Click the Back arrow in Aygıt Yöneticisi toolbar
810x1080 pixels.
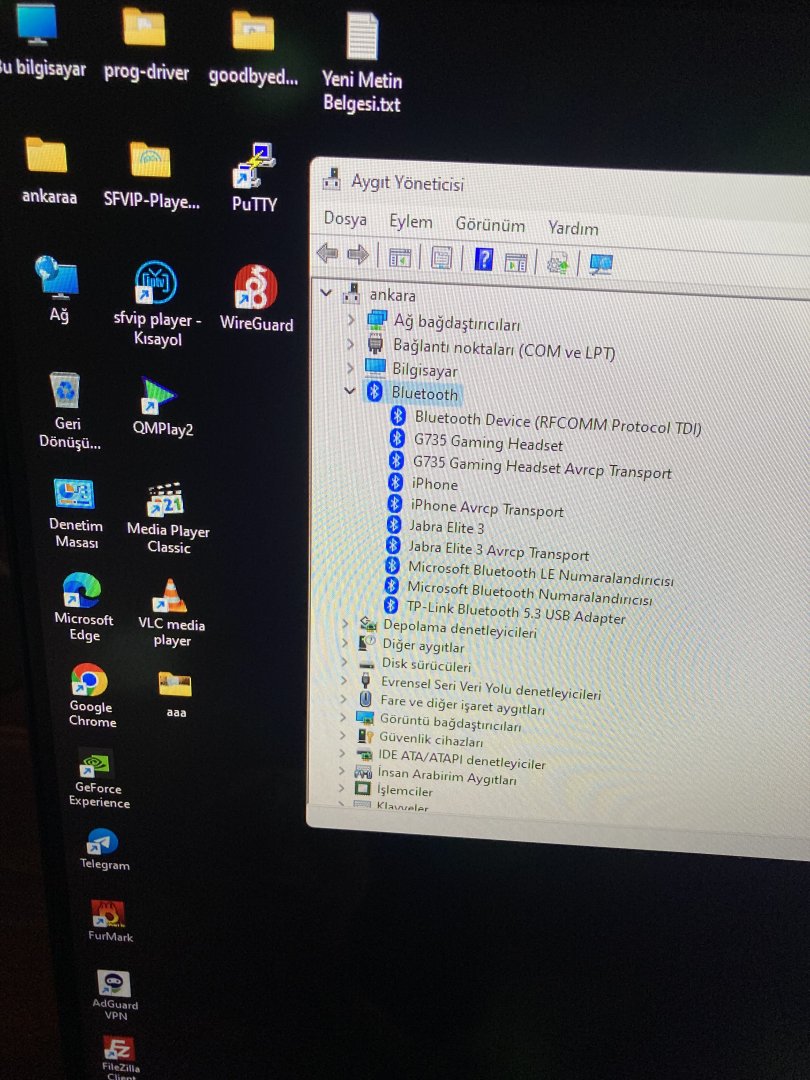coord(328,253)
